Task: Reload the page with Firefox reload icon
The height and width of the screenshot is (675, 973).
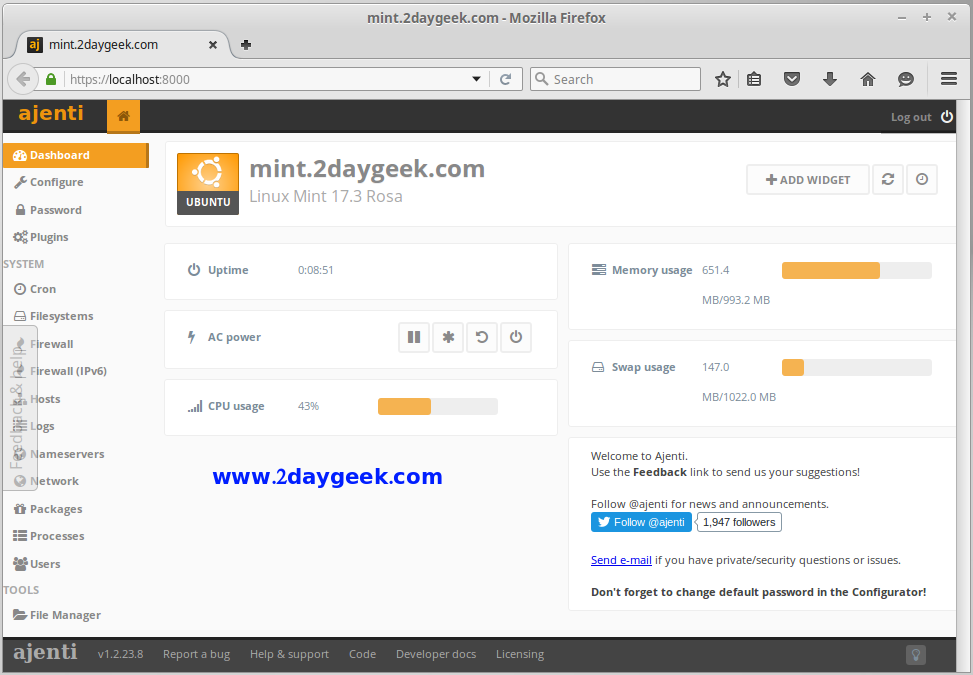Action: click(506, 79)
